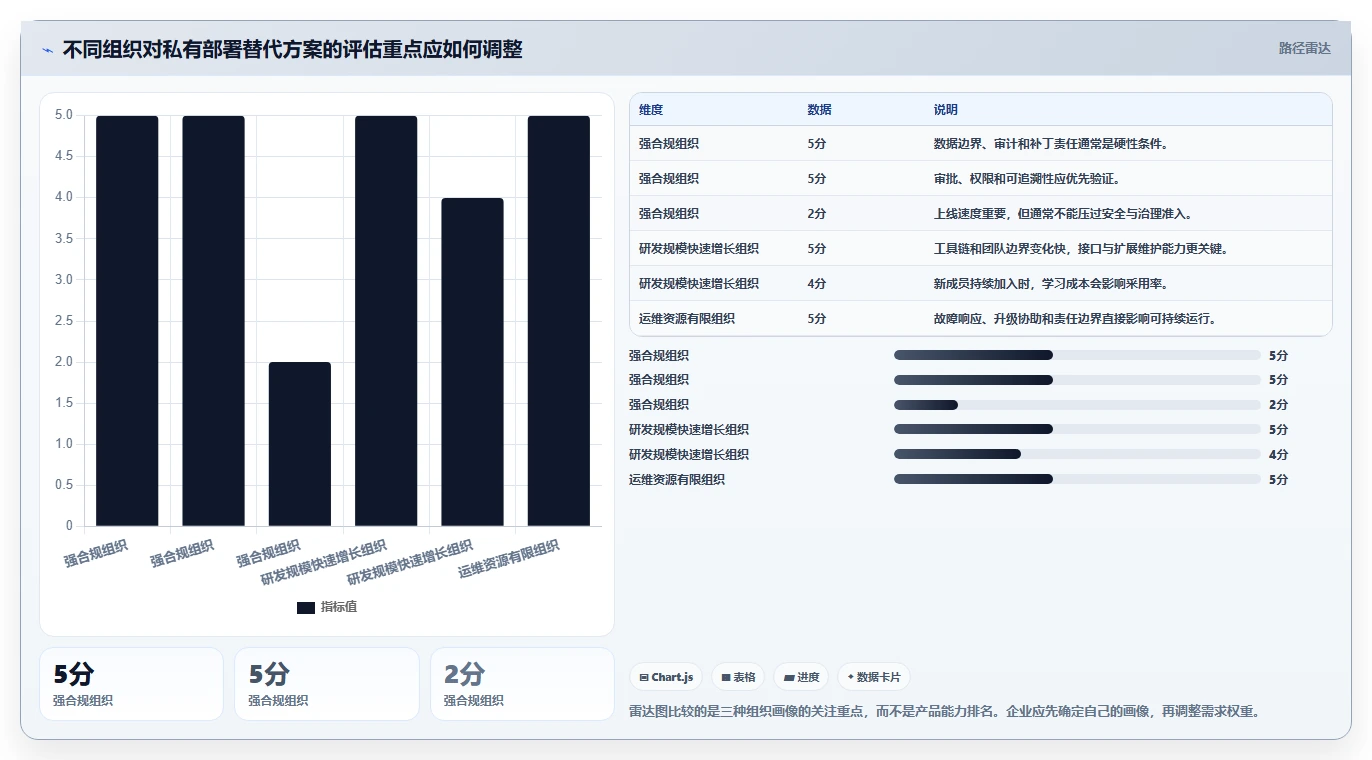This screenshot has height=760, width=1372.
Task: Click the 维度 column header
Action: (x=651, y=110)
